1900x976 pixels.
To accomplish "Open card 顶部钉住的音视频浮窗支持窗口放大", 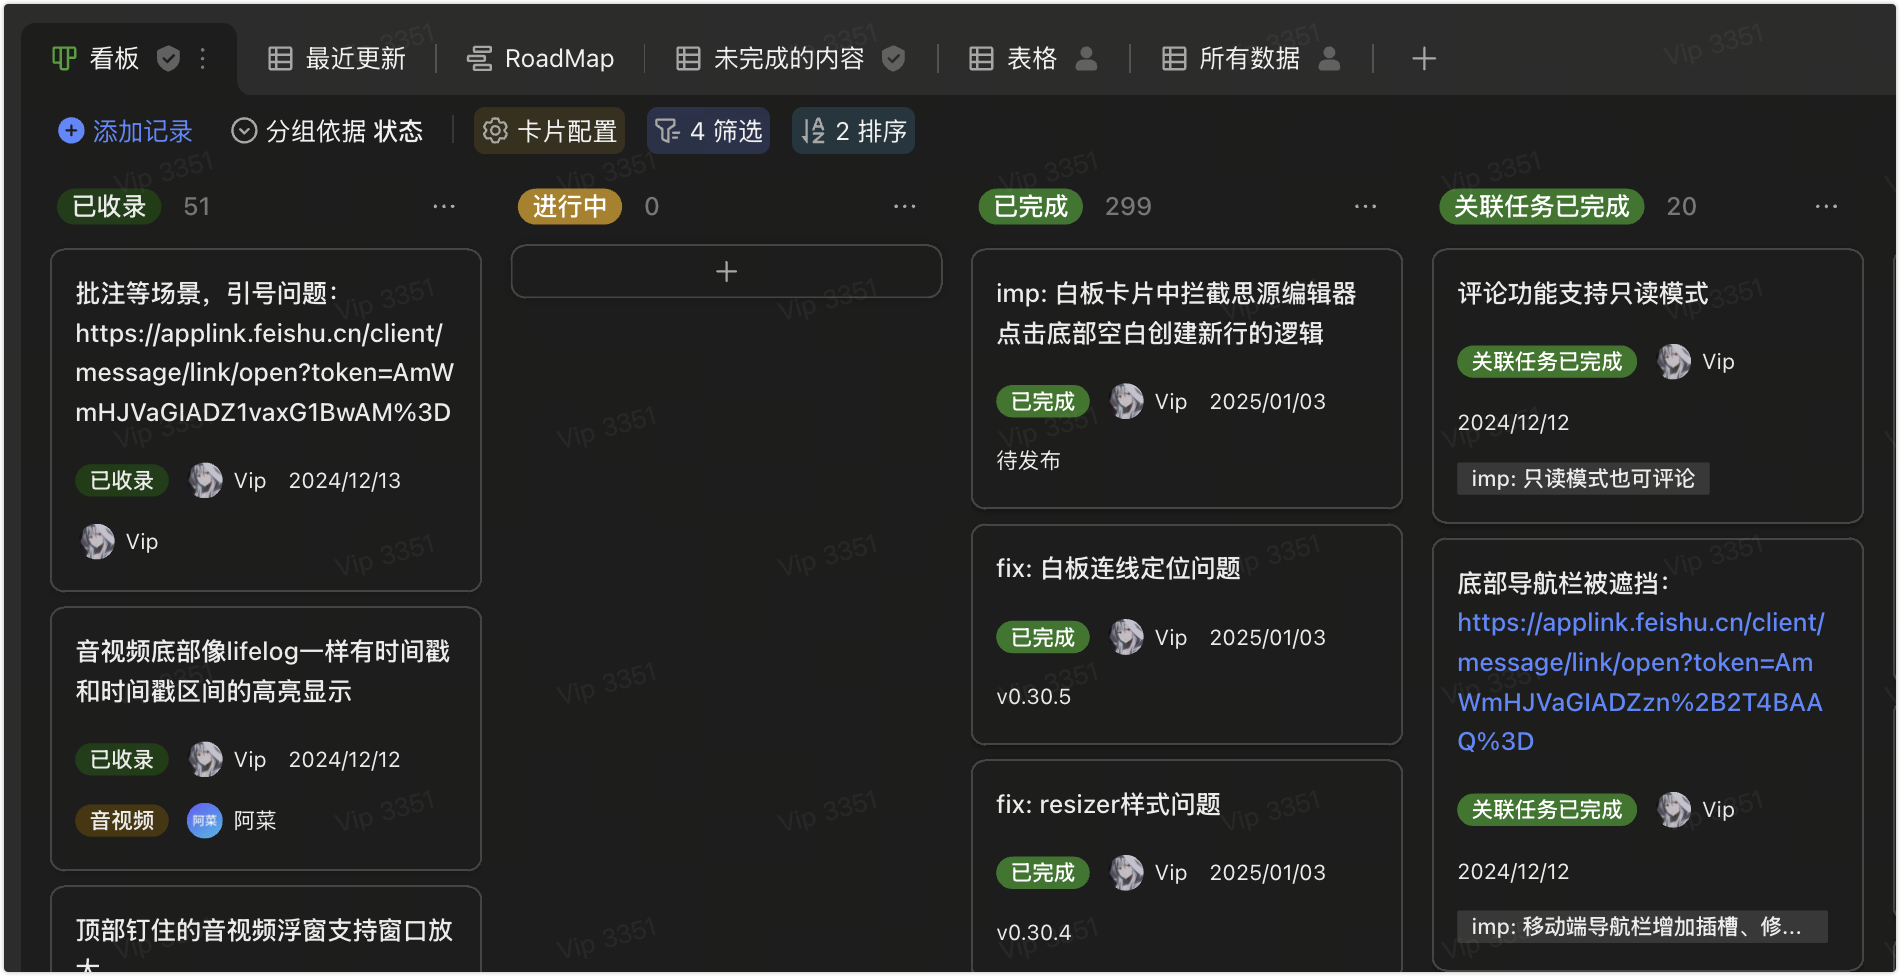I will coord(265,931).
